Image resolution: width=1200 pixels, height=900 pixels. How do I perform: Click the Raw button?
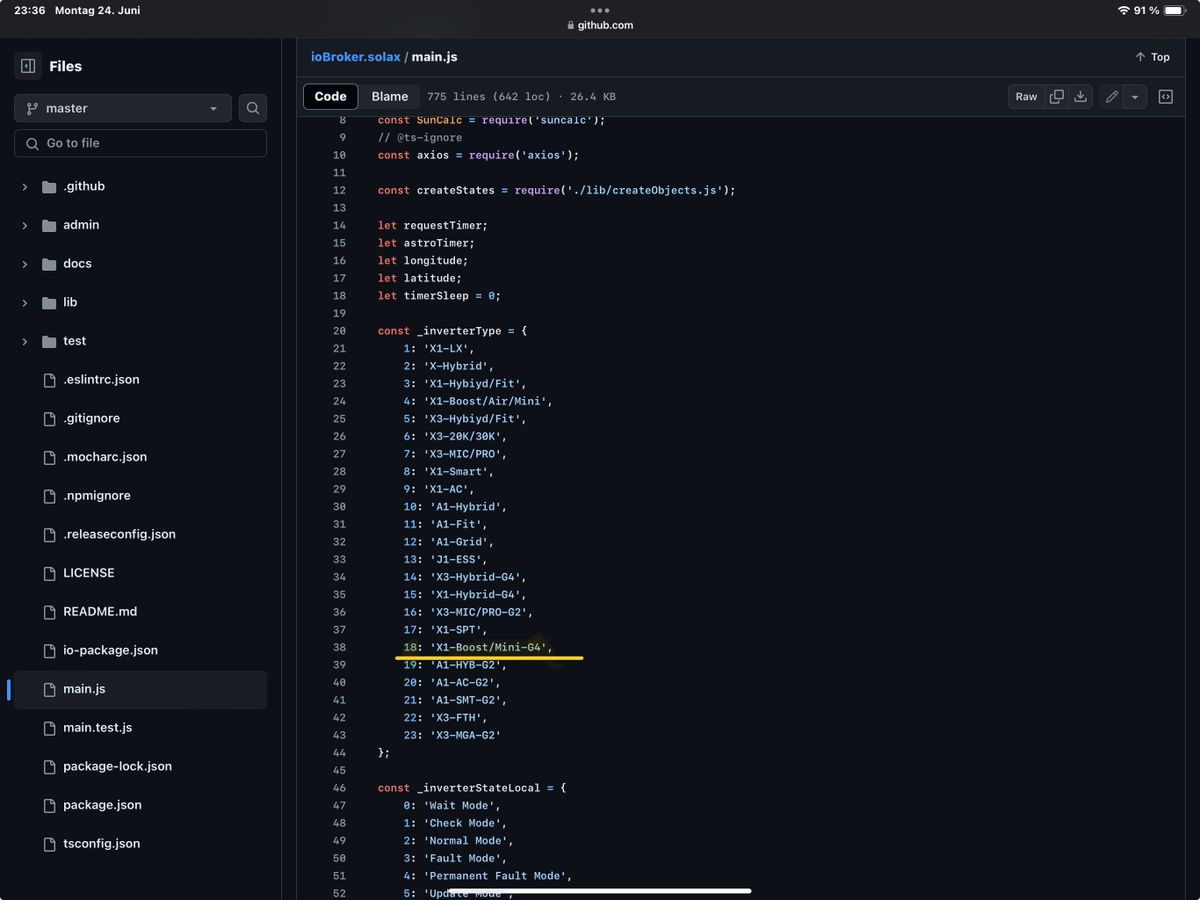click(x=1026, y=96)
